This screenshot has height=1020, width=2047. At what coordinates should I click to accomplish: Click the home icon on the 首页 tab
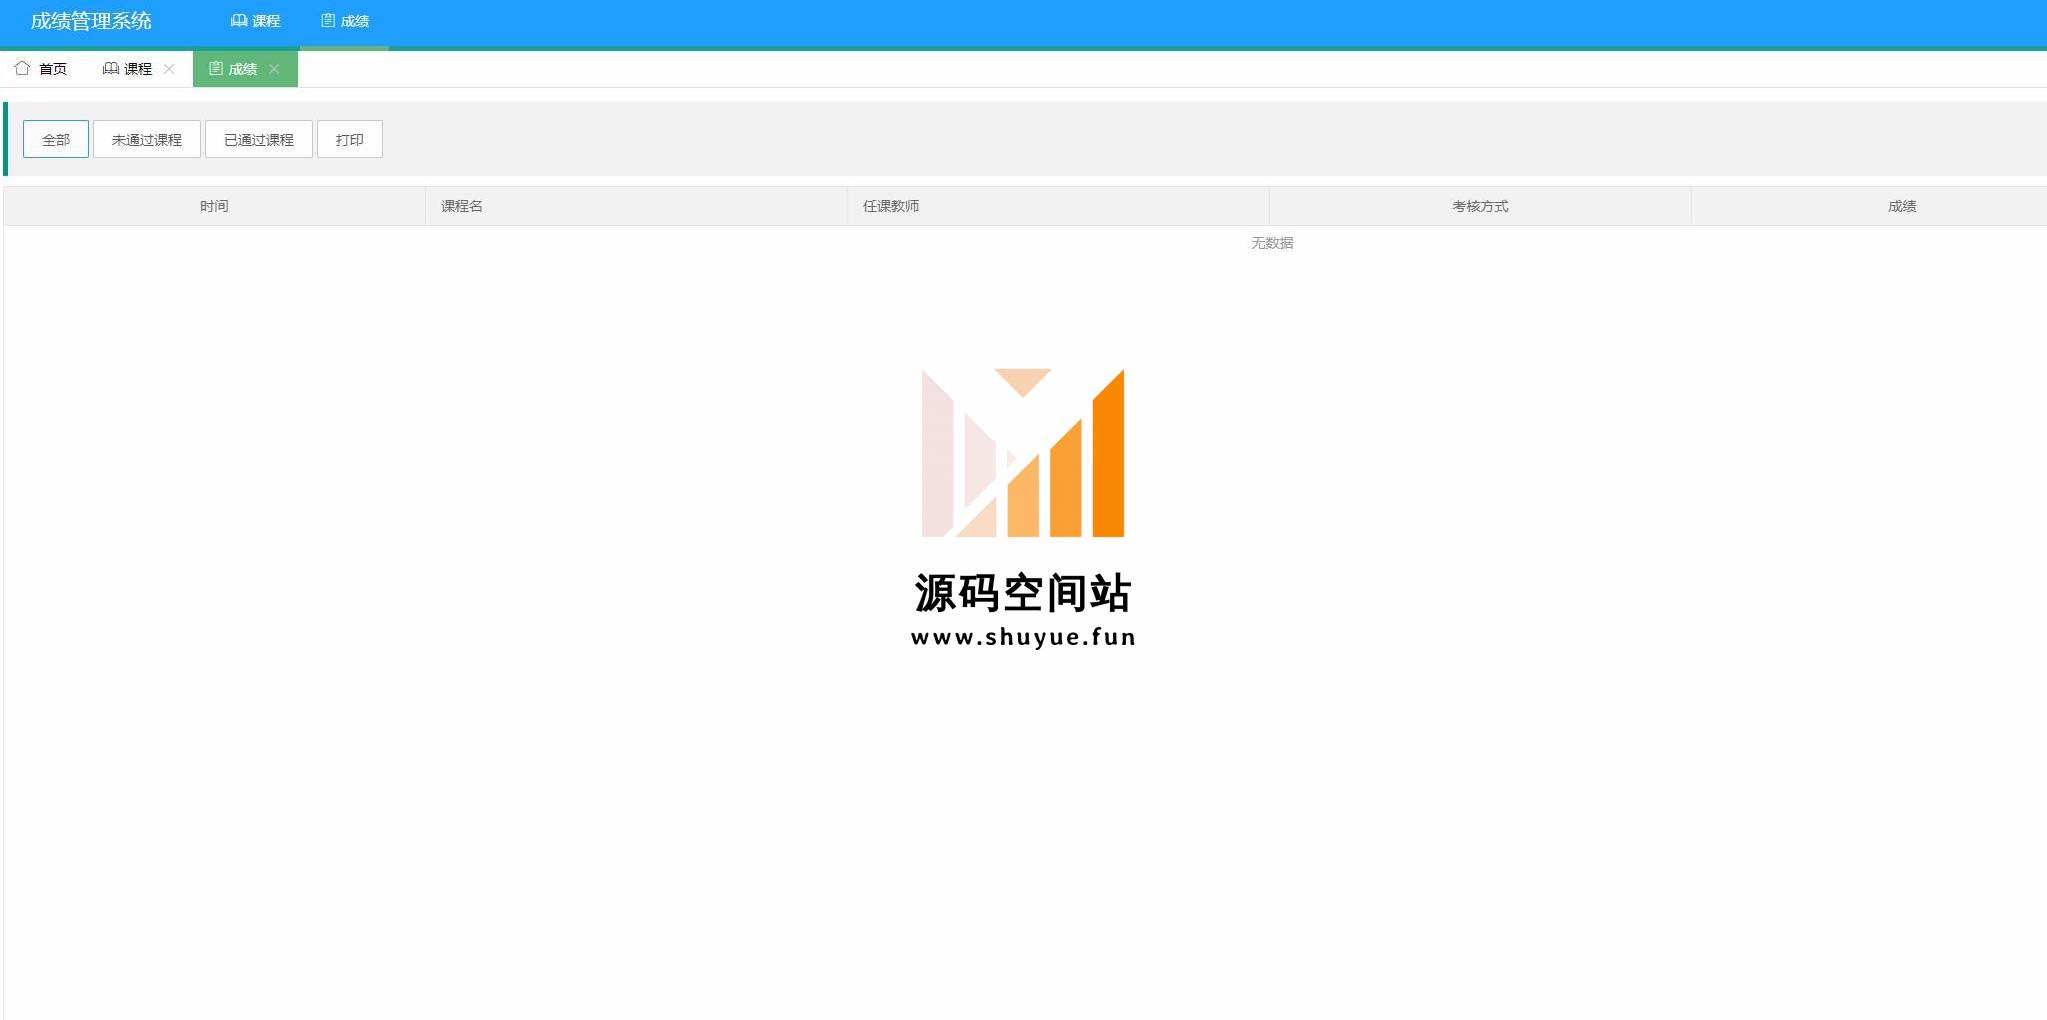click(22, 68)
